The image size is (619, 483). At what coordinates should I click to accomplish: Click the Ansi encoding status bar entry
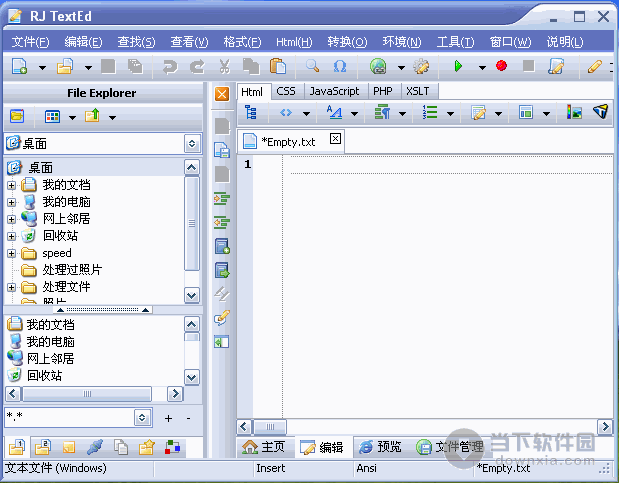366,468
